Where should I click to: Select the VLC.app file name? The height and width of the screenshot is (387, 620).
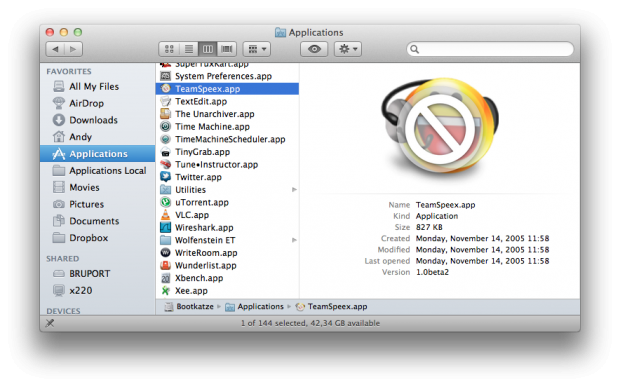pos(192,215)
